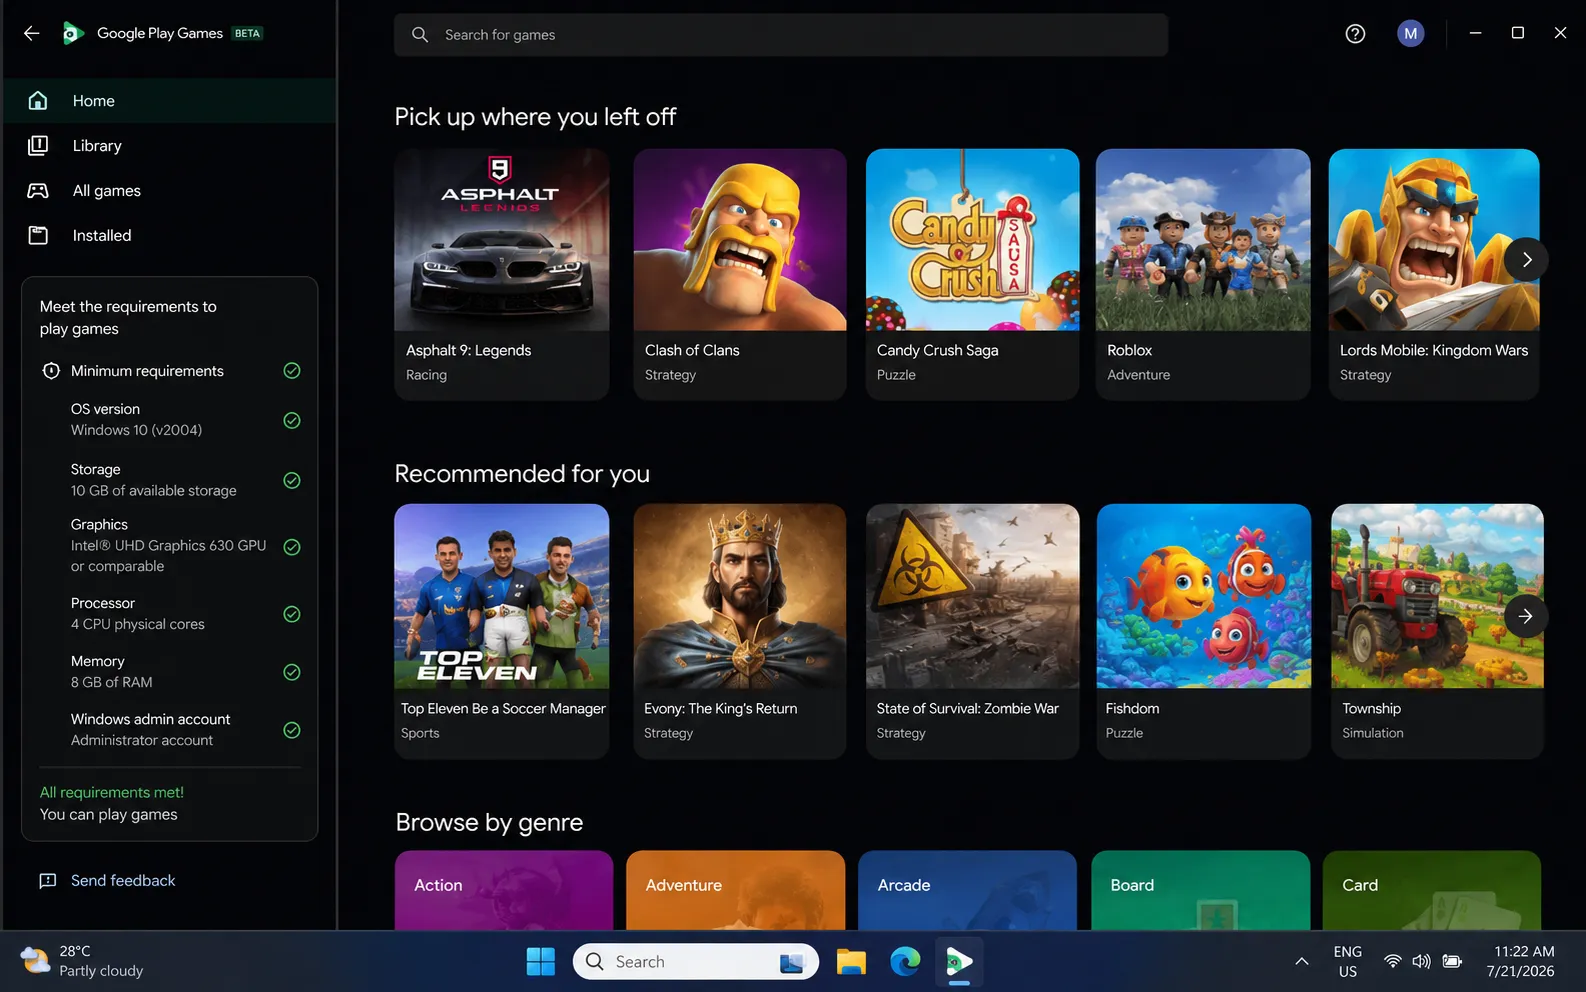Click the ENG US language indicator
The width and height of the screenshot is (1586, 992).
[1347, 962]
